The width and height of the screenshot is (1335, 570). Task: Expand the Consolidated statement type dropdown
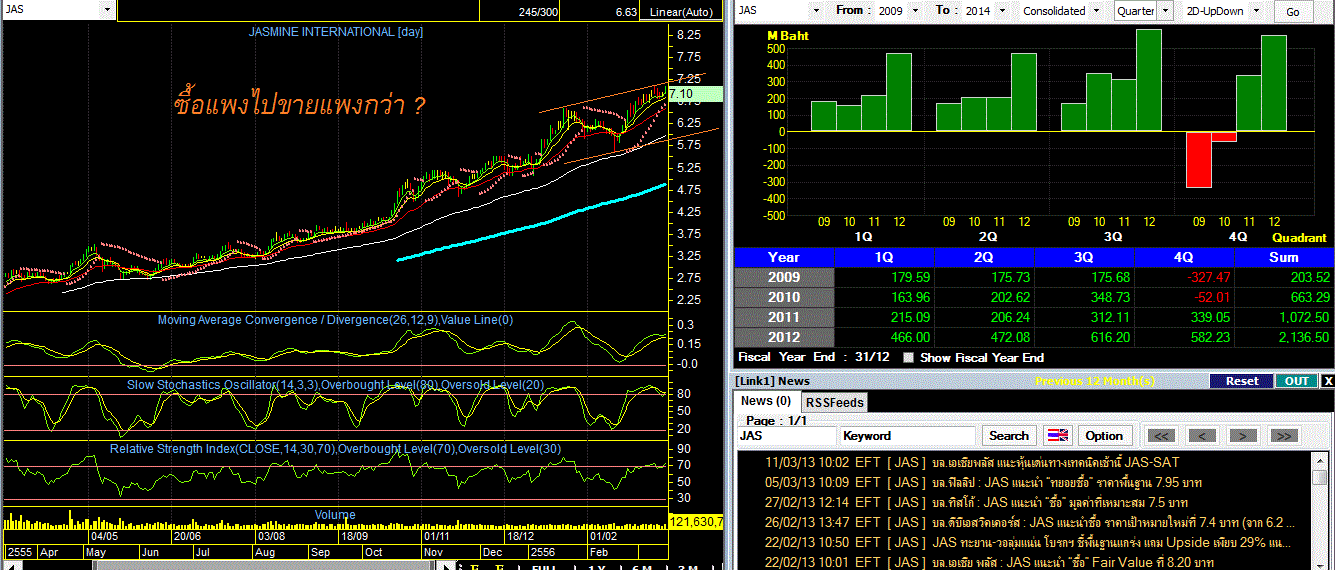click(1098, 10)
